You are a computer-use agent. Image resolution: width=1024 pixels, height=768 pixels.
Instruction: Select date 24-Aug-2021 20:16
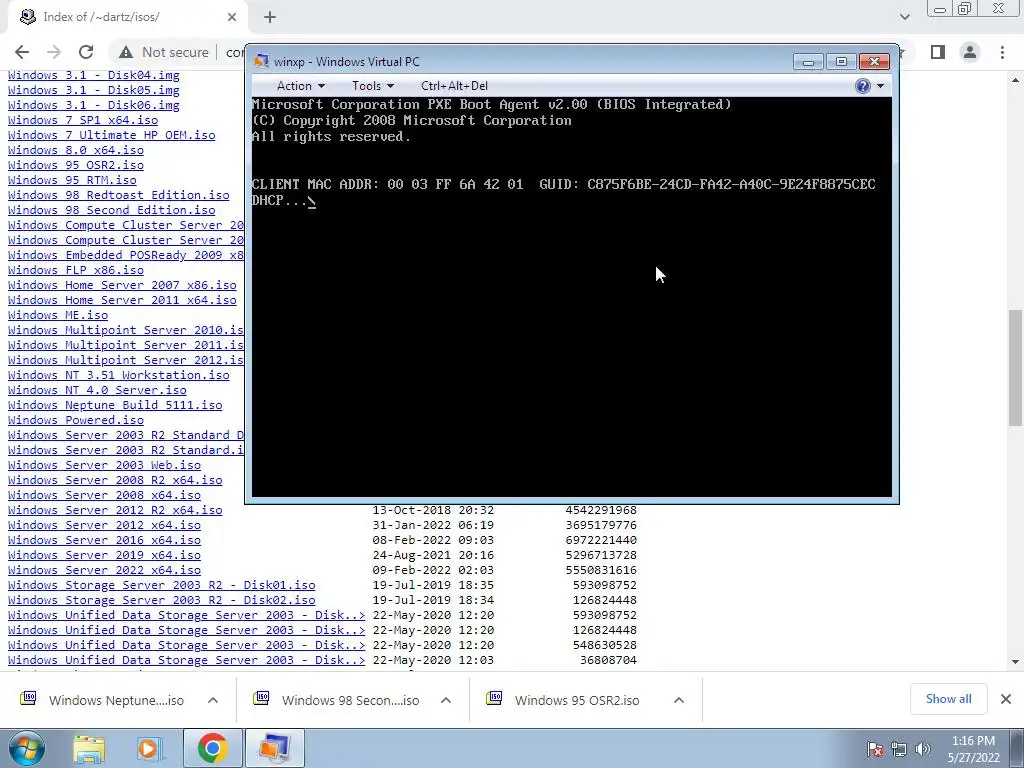point(433,556)
